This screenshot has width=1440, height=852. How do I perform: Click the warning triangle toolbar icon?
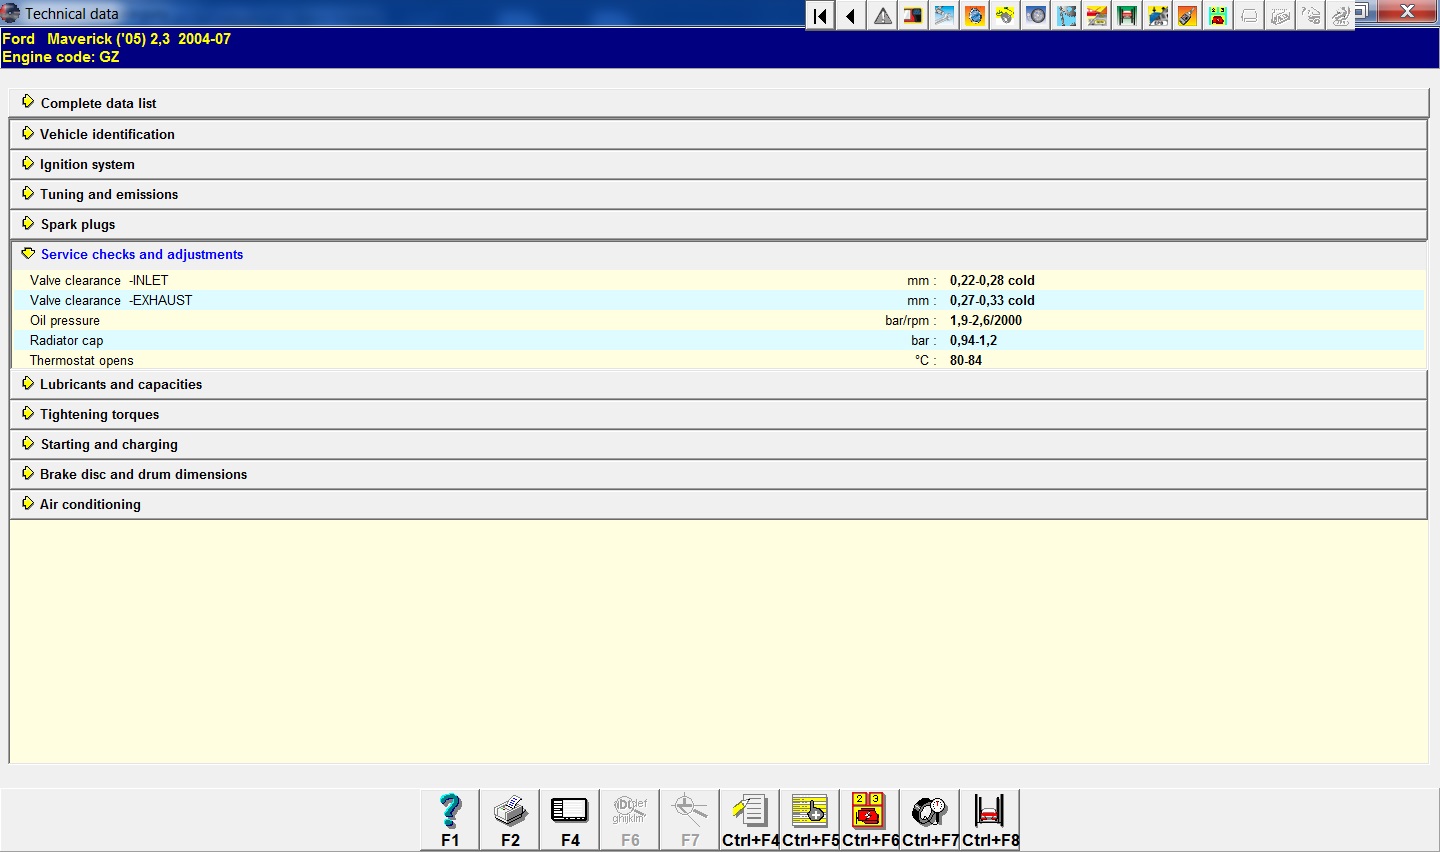[882, 15]
